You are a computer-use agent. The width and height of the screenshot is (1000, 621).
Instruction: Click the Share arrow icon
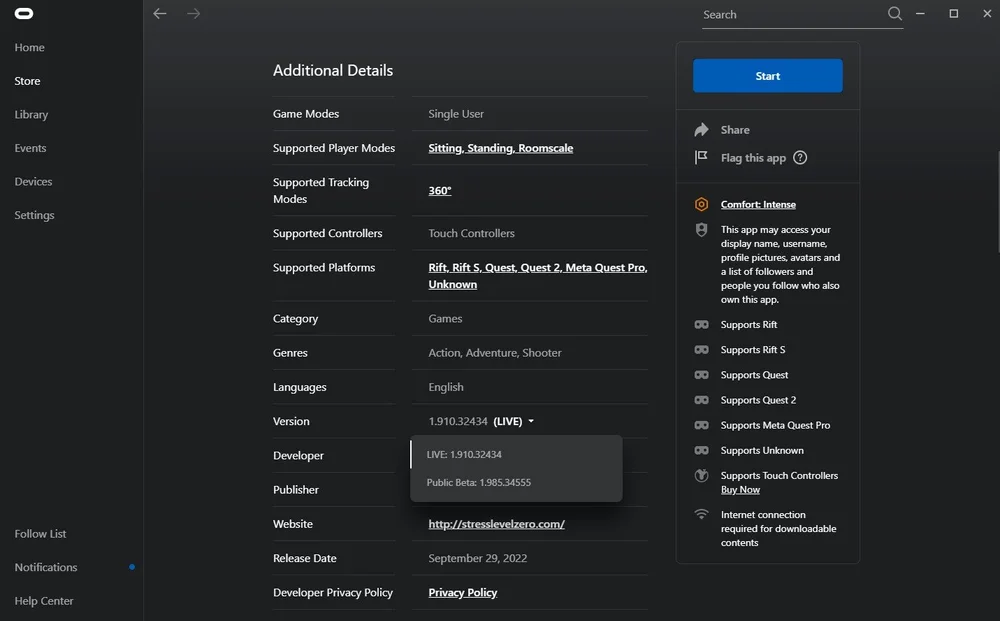702,130
